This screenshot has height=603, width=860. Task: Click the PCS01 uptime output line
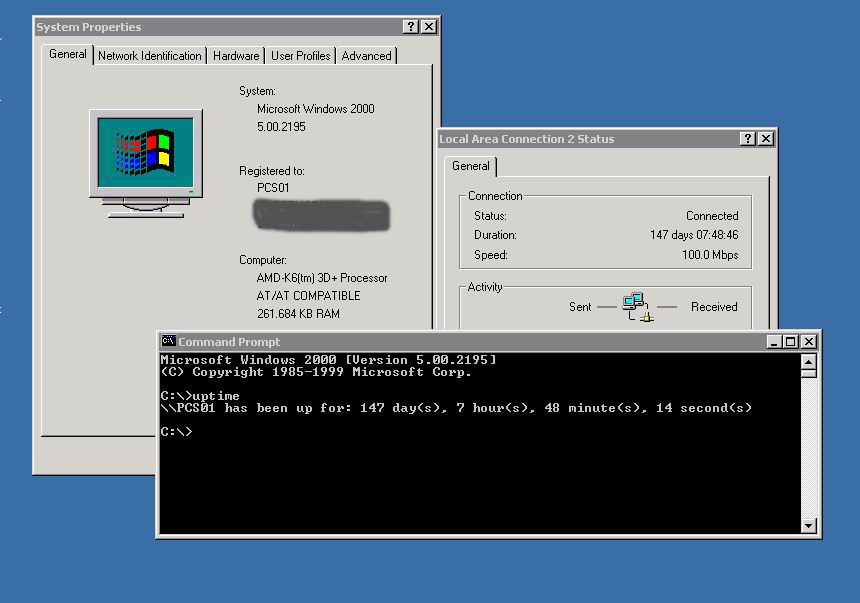click(456, 408)
